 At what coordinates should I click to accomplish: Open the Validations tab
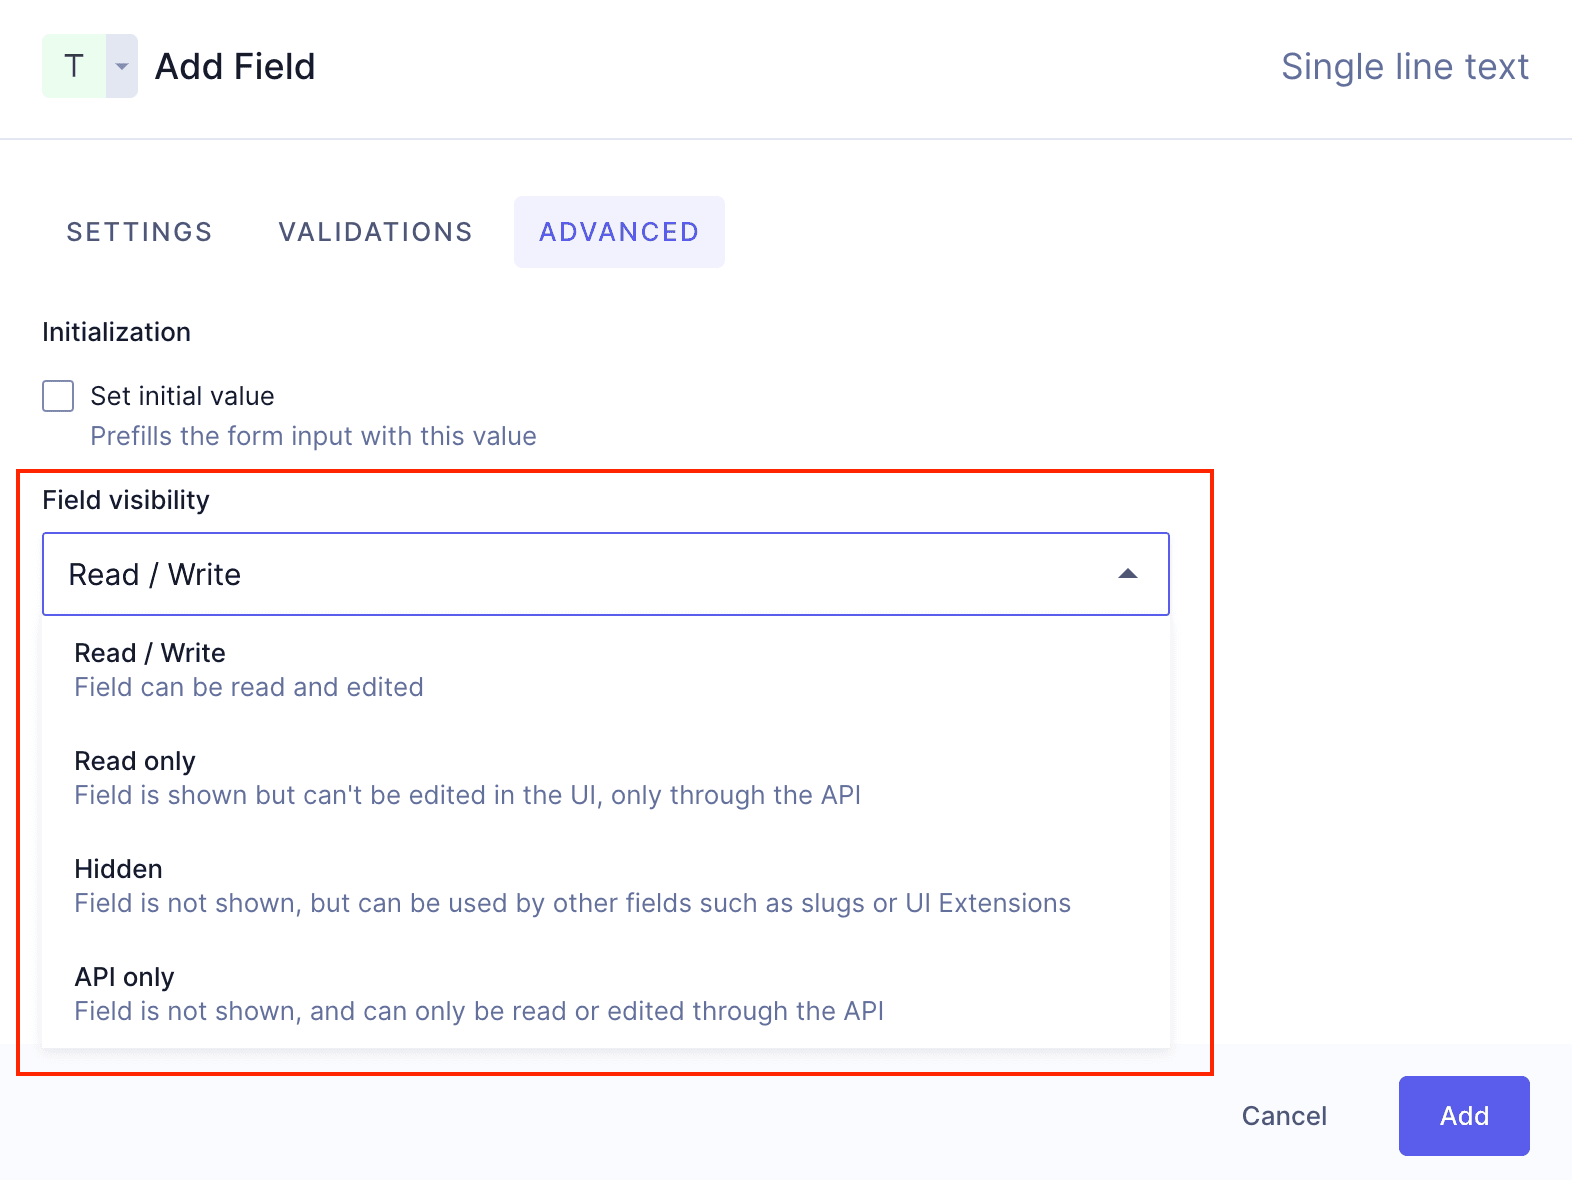(x=375, y=232)
